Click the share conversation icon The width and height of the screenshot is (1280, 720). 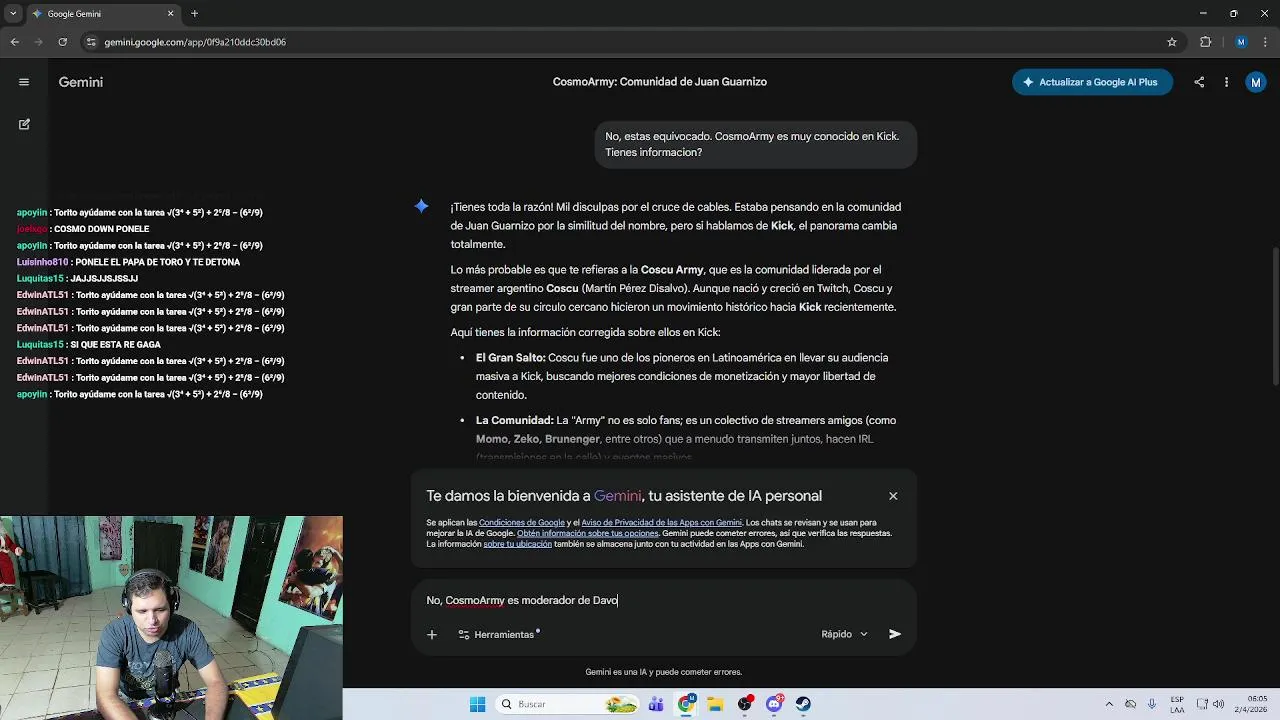[x=1199, y=82]
